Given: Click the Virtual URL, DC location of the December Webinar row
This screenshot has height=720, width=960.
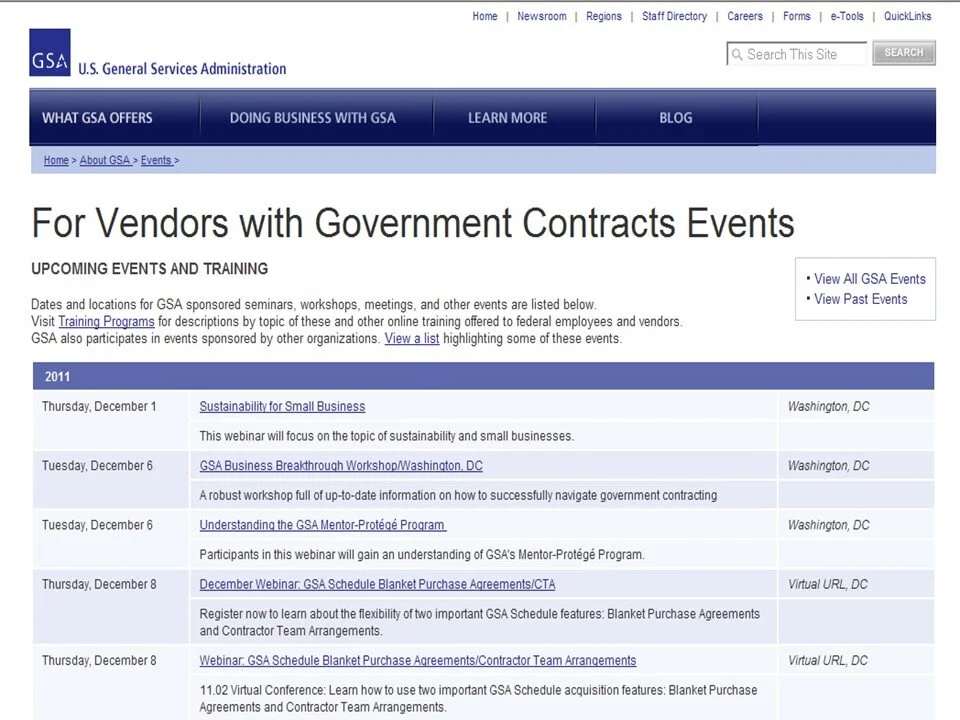Looking at the screenshot, I should coord(827,585).
